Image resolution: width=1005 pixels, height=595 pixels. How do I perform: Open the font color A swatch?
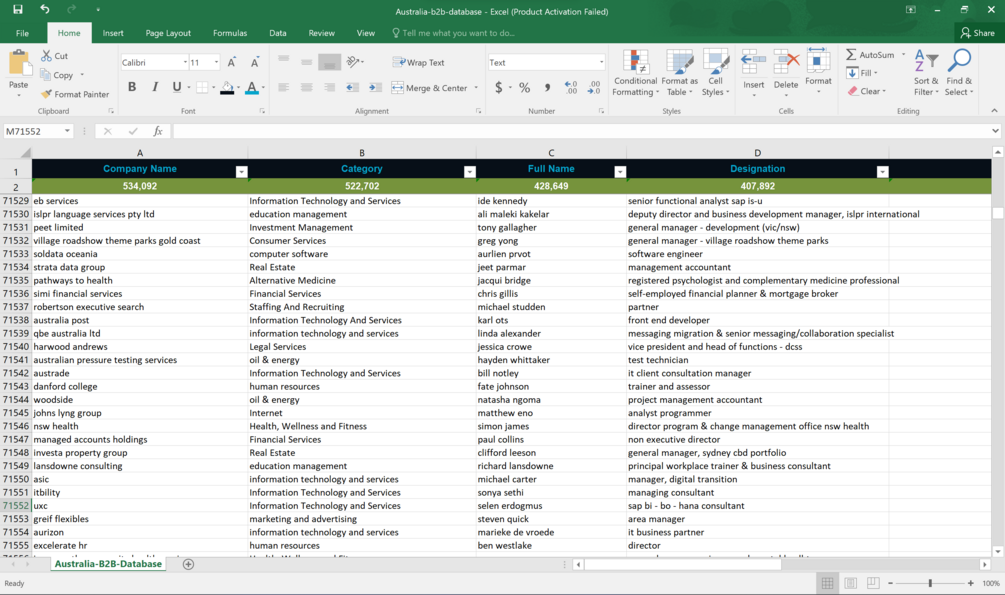(x=252, y=87)
